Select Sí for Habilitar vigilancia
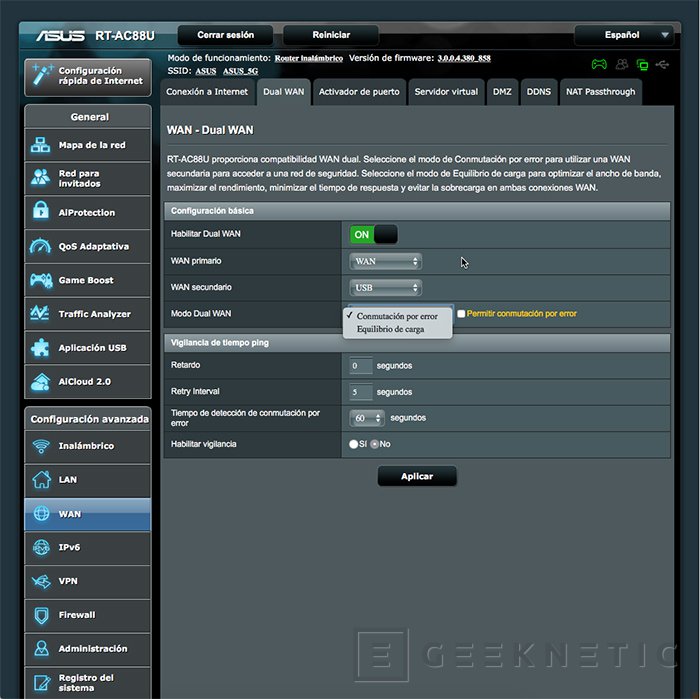 (353, 444)
